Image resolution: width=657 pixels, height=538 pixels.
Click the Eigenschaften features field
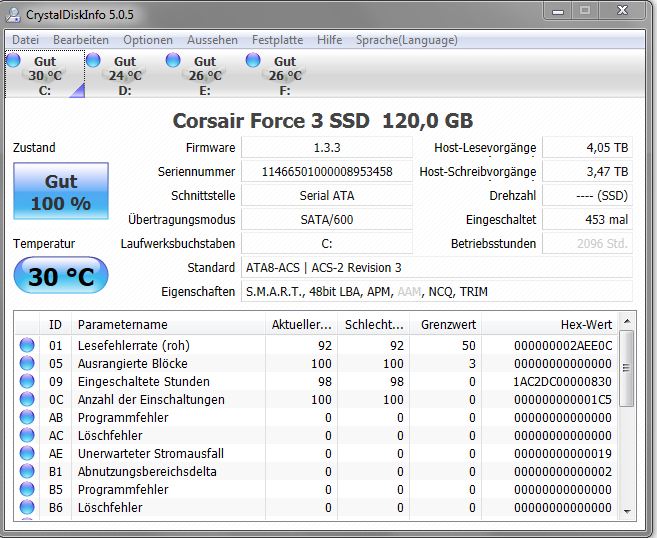(x=437, y=291)
